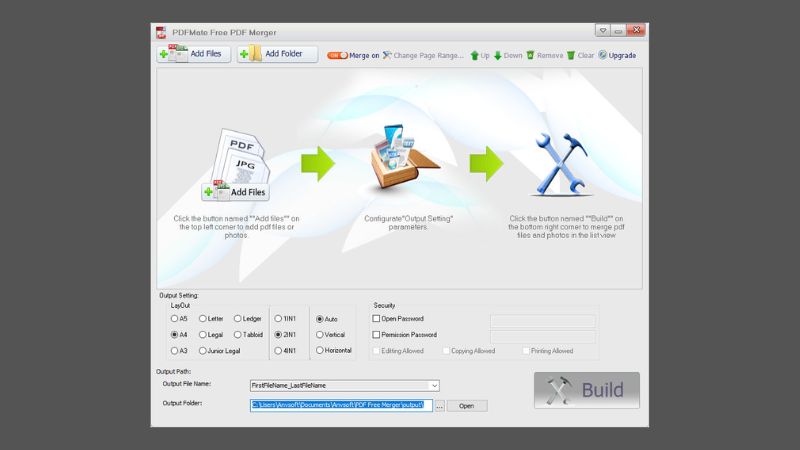
Task: Enable the Open Password checkbox
Action: point(377,318)
